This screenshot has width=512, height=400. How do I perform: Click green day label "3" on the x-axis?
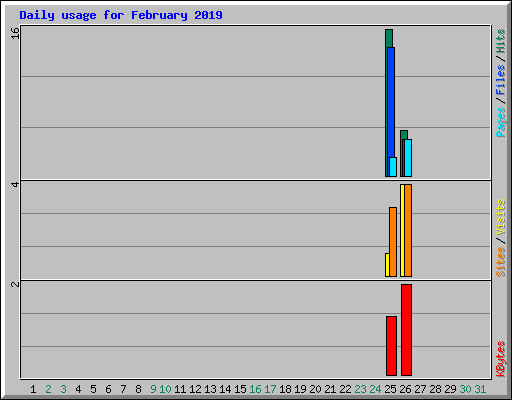tap(63, 389)
